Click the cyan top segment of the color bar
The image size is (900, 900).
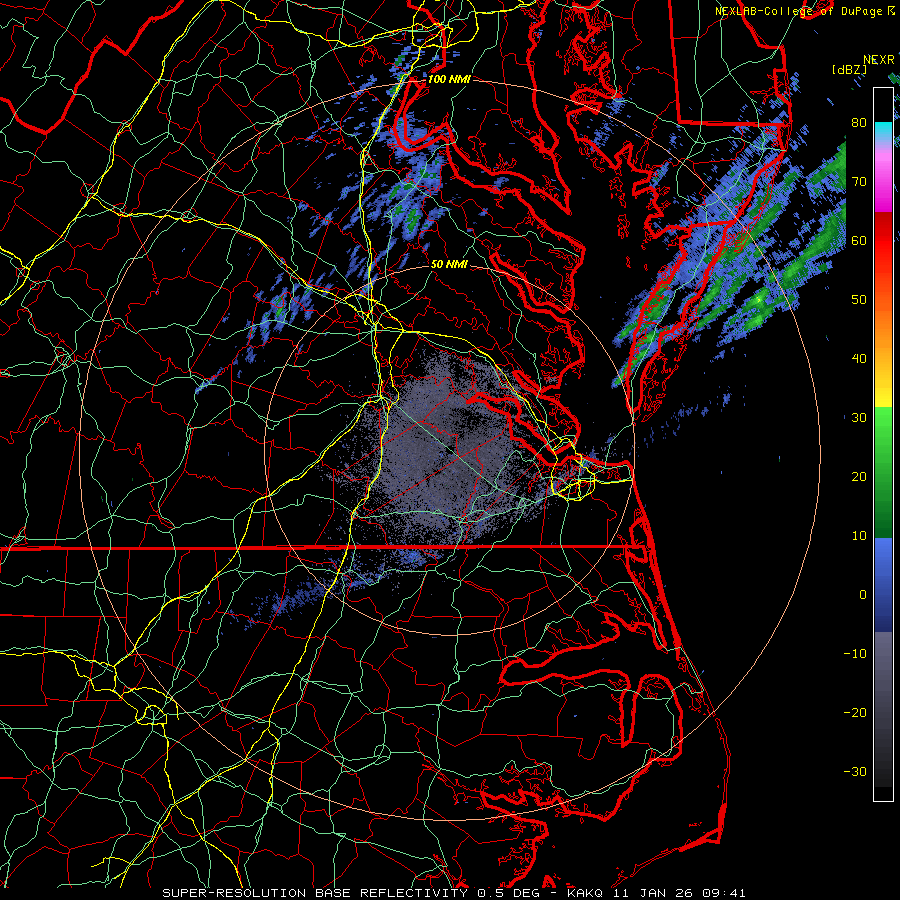click(x=883, y=132)
